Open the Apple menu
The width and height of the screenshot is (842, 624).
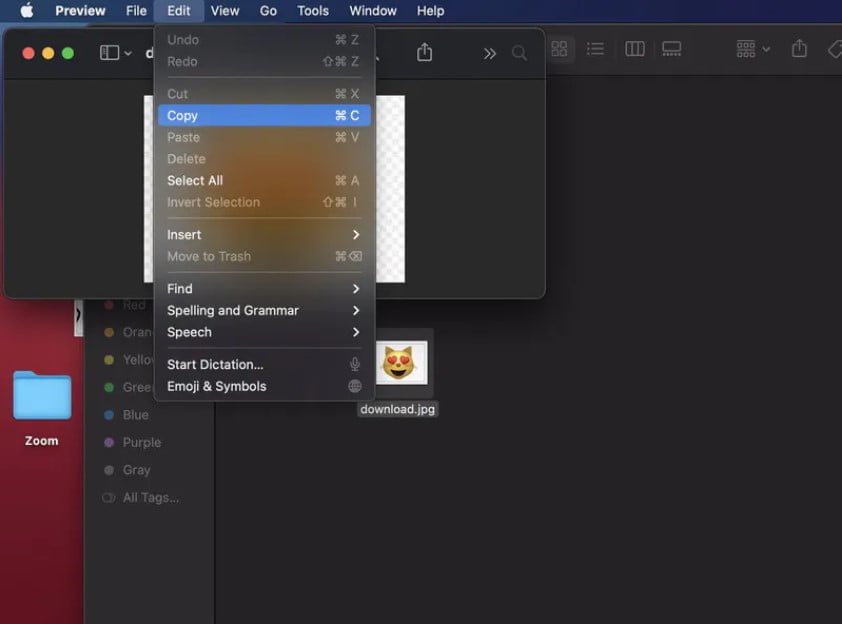tap(27, 11)
